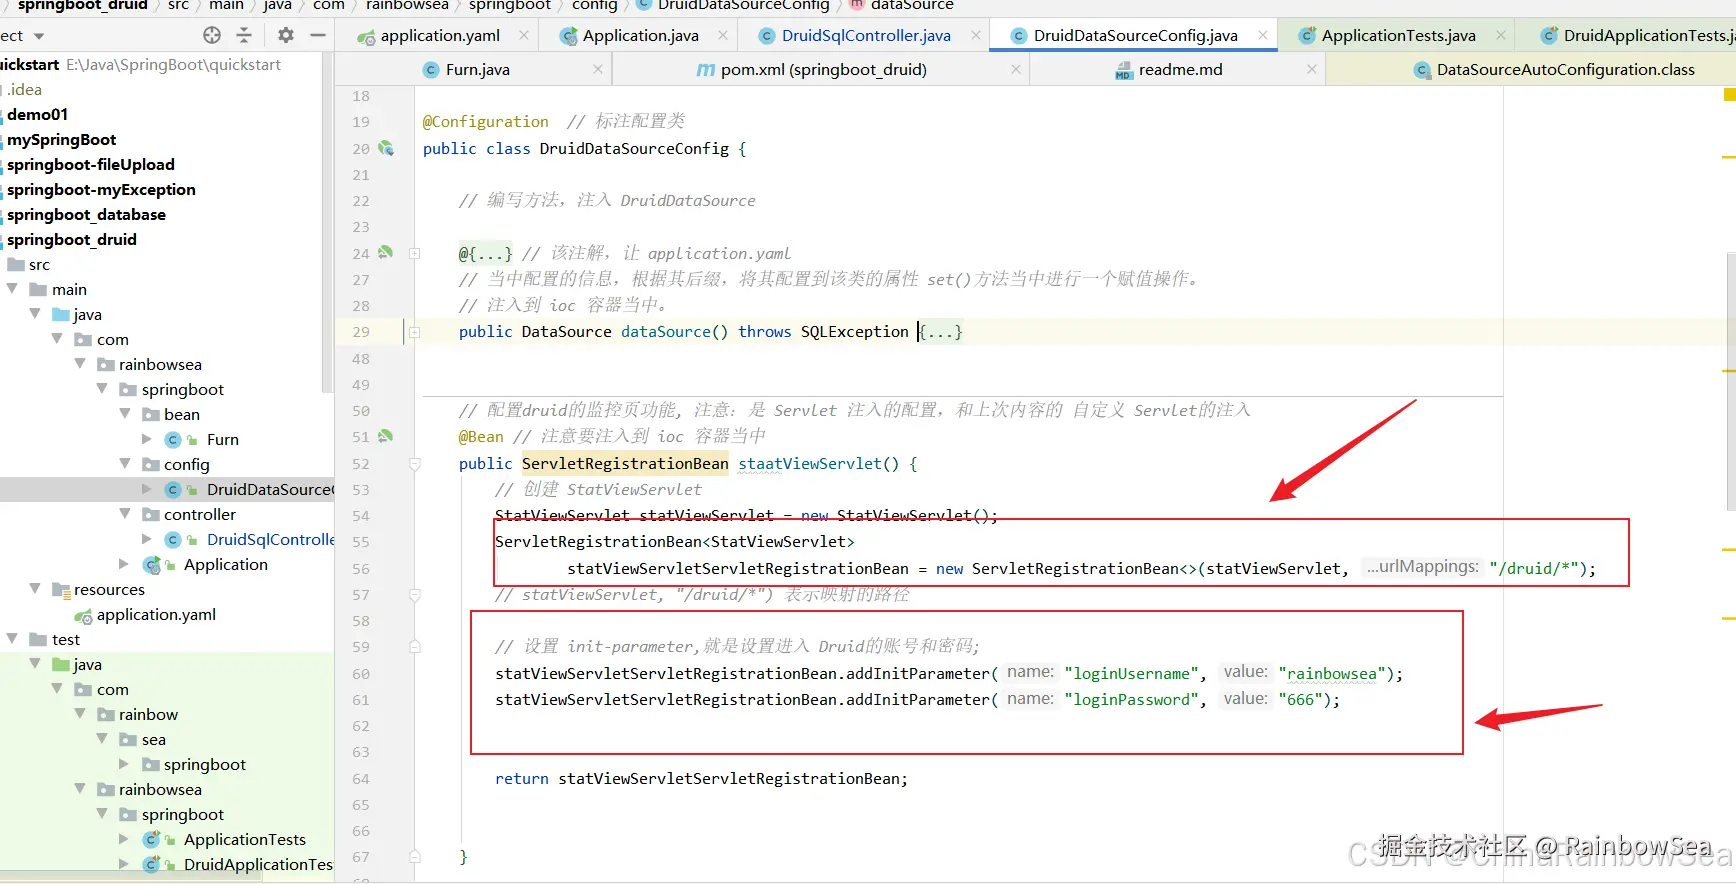The height and width of the screenshot is (884, 1736).
Task: Select Furn class in bean package
Action: [222, 439]
